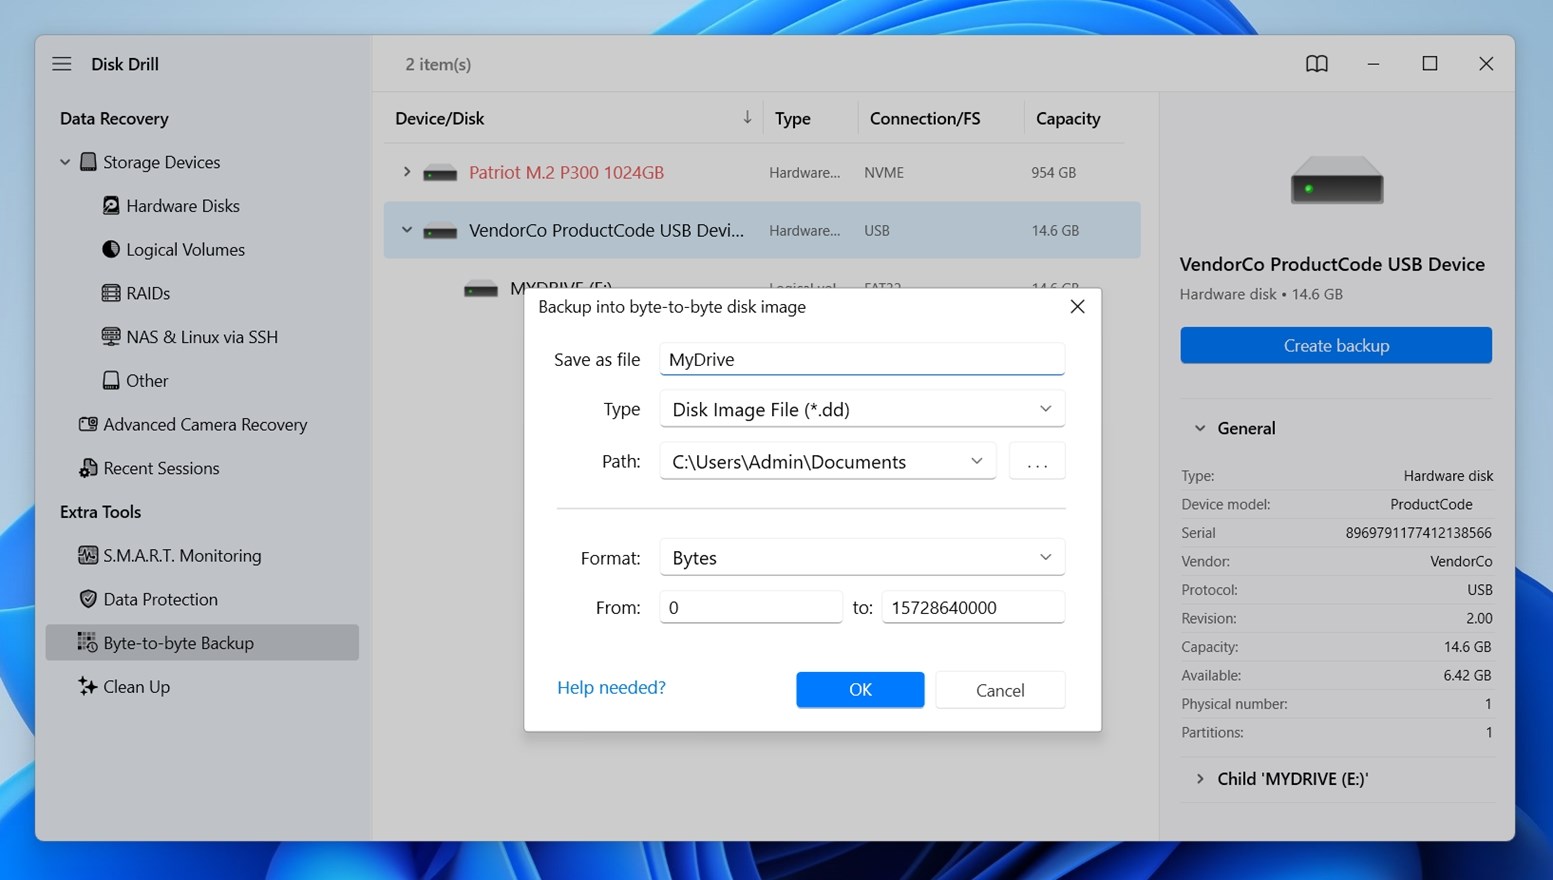
Task: Click the Advanced Camera Recovery icon
Action: tap(88, 424)
